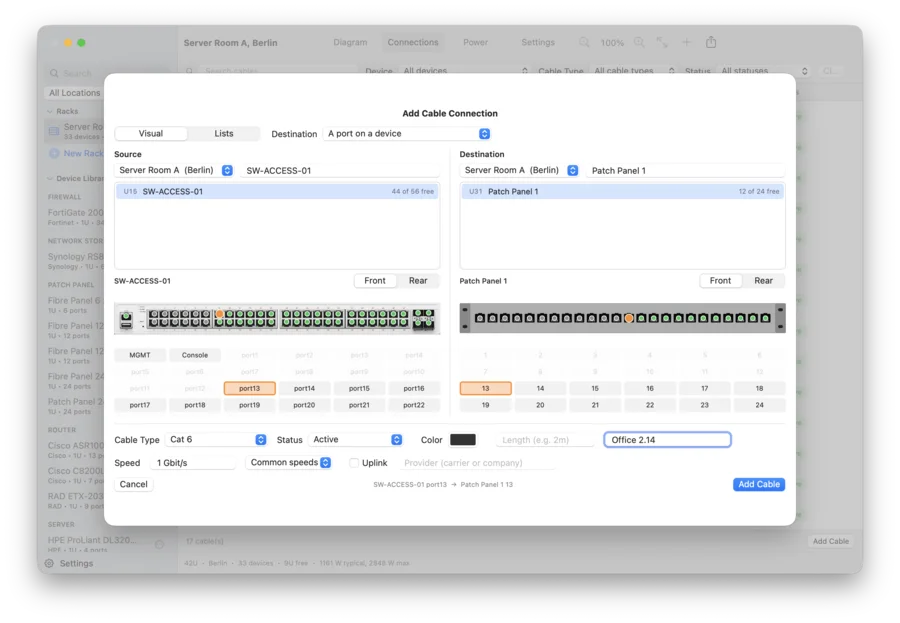Select Visual view segment
Screen dimensions: 900x623
click(151, 134)
